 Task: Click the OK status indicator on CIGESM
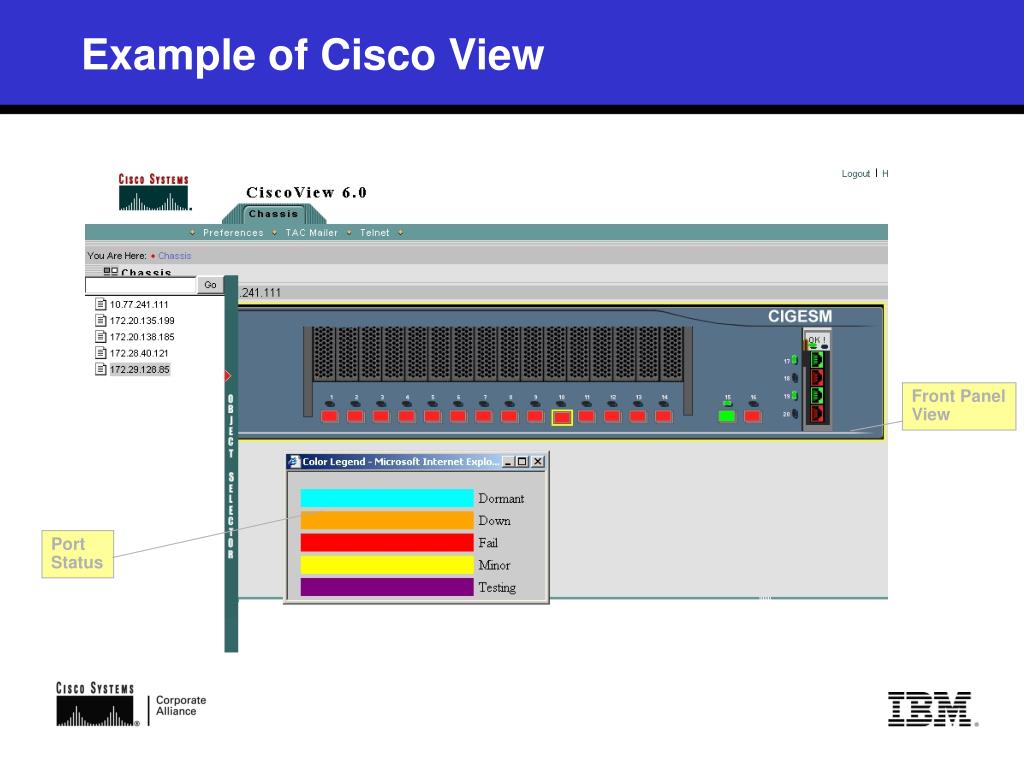click(x=817, y=340)
